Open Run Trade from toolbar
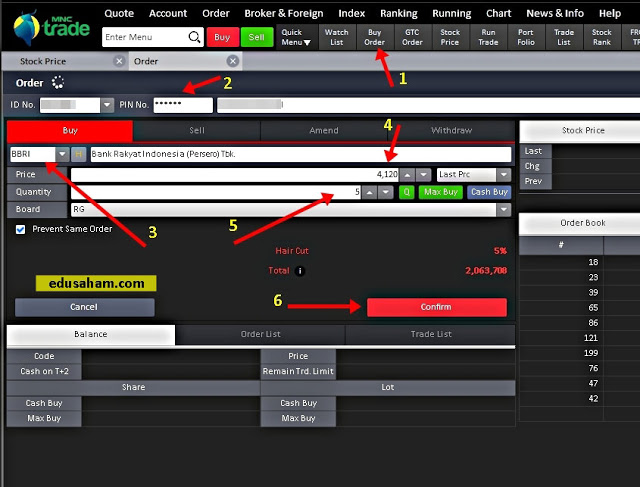Image resolution: width=640 pixels, height=487 pixels. coord(488,37)
